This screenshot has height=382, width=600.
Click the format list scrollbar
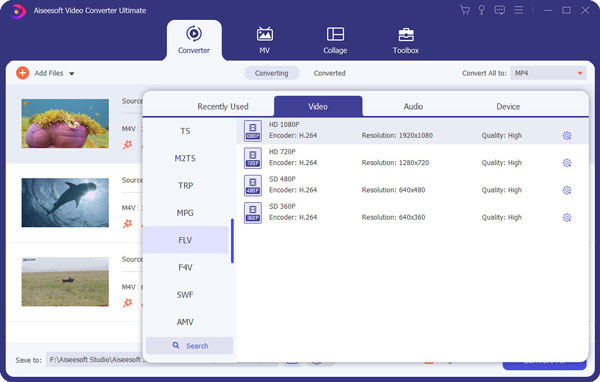232,241
